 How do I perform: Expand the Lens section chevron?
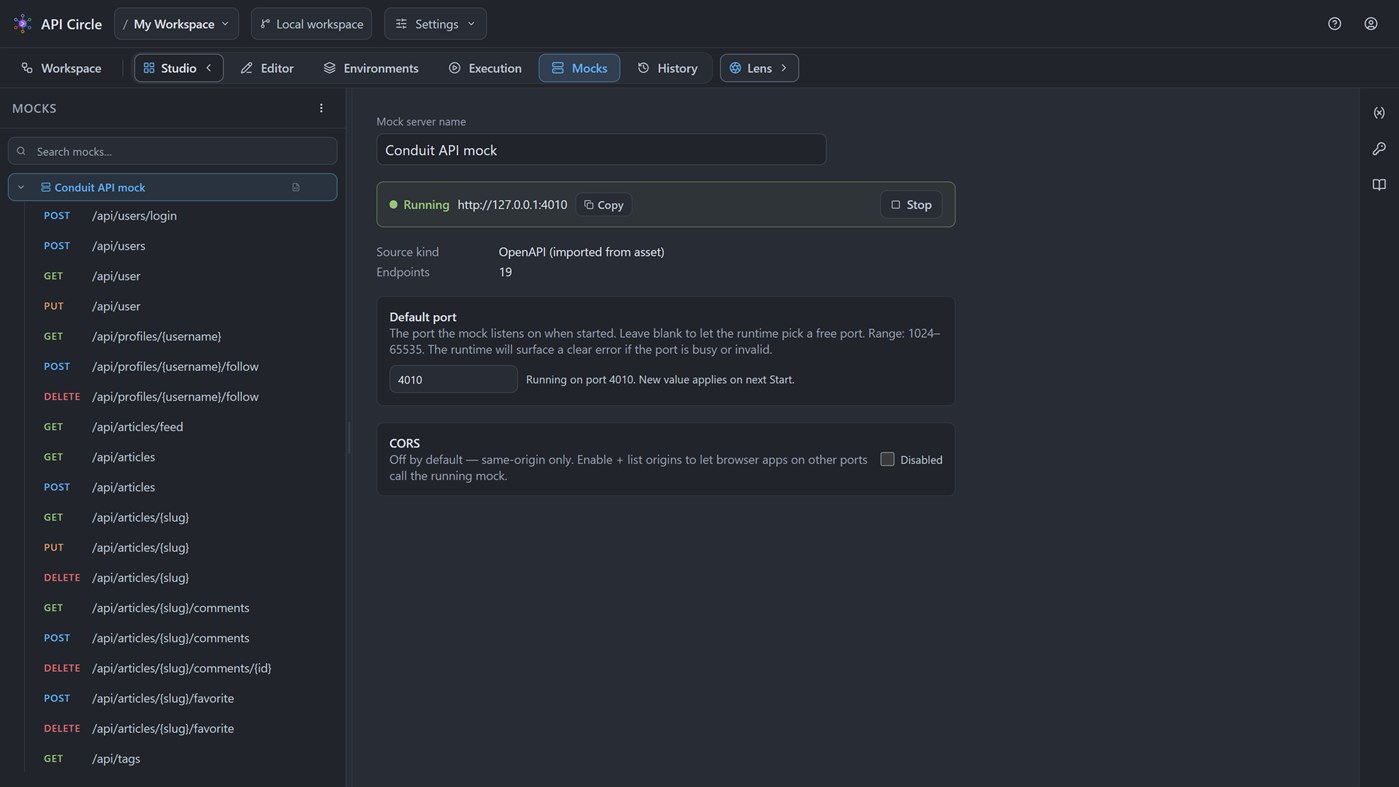[x=784, y=68]
